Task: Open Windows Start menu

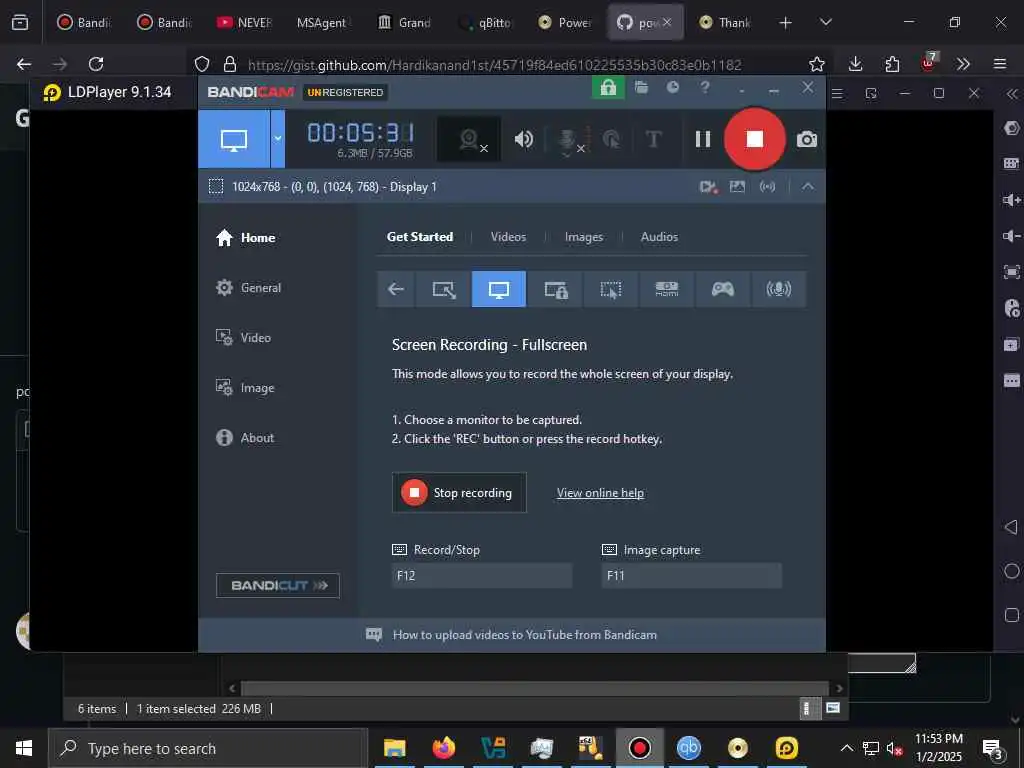Action: click(24, 748)
